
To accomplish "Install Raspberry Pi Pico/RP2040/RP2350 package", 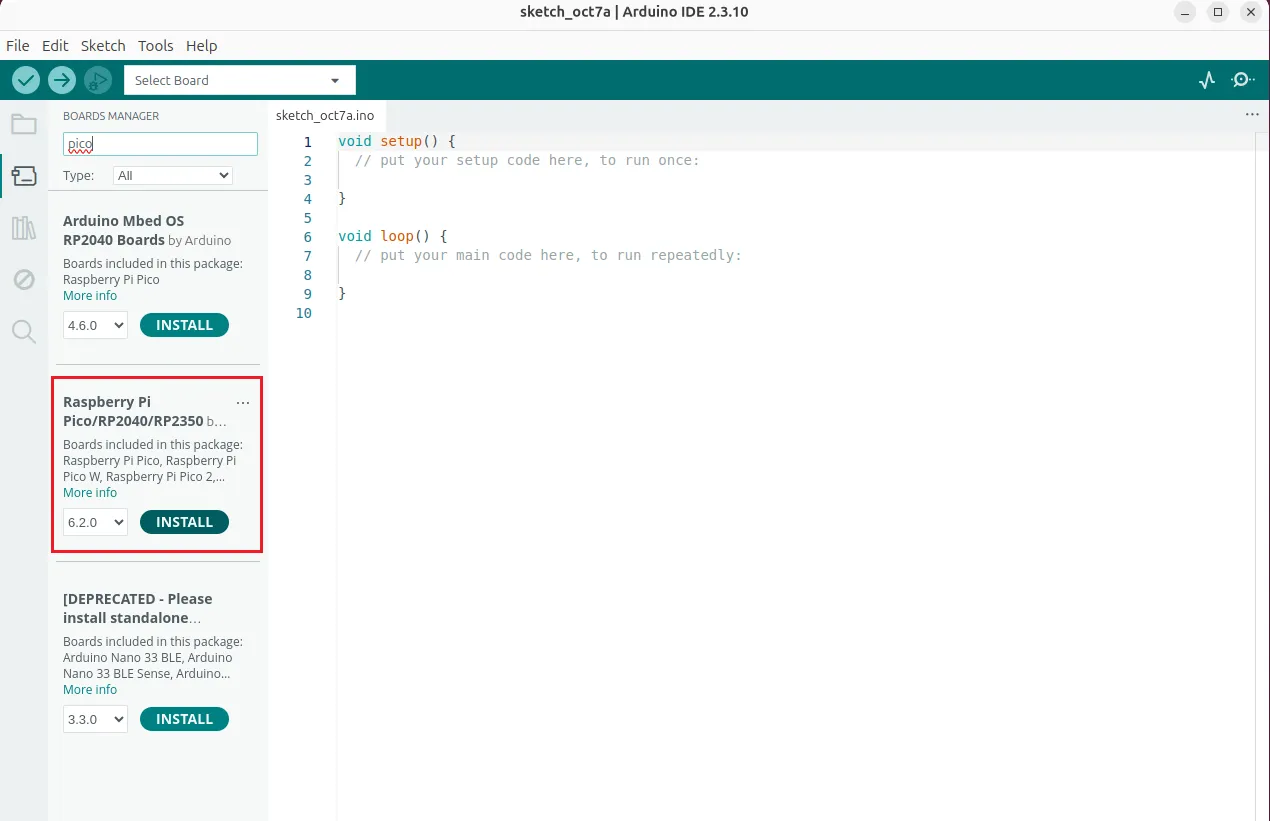I will tap(184, 522).
